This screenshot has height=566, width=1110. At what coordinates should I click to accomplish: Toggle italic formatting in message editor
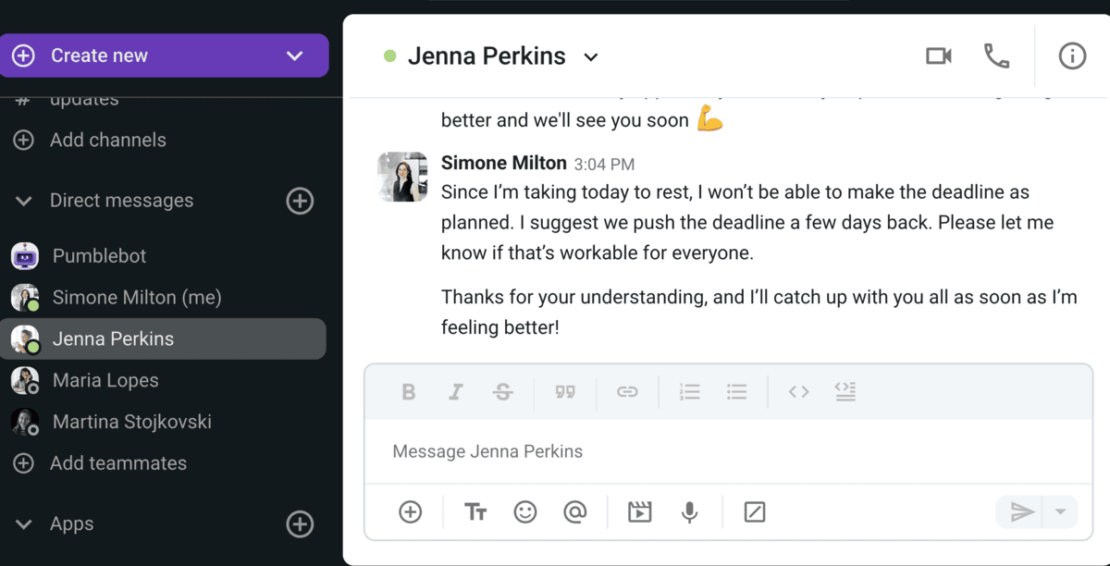point(456,392)
